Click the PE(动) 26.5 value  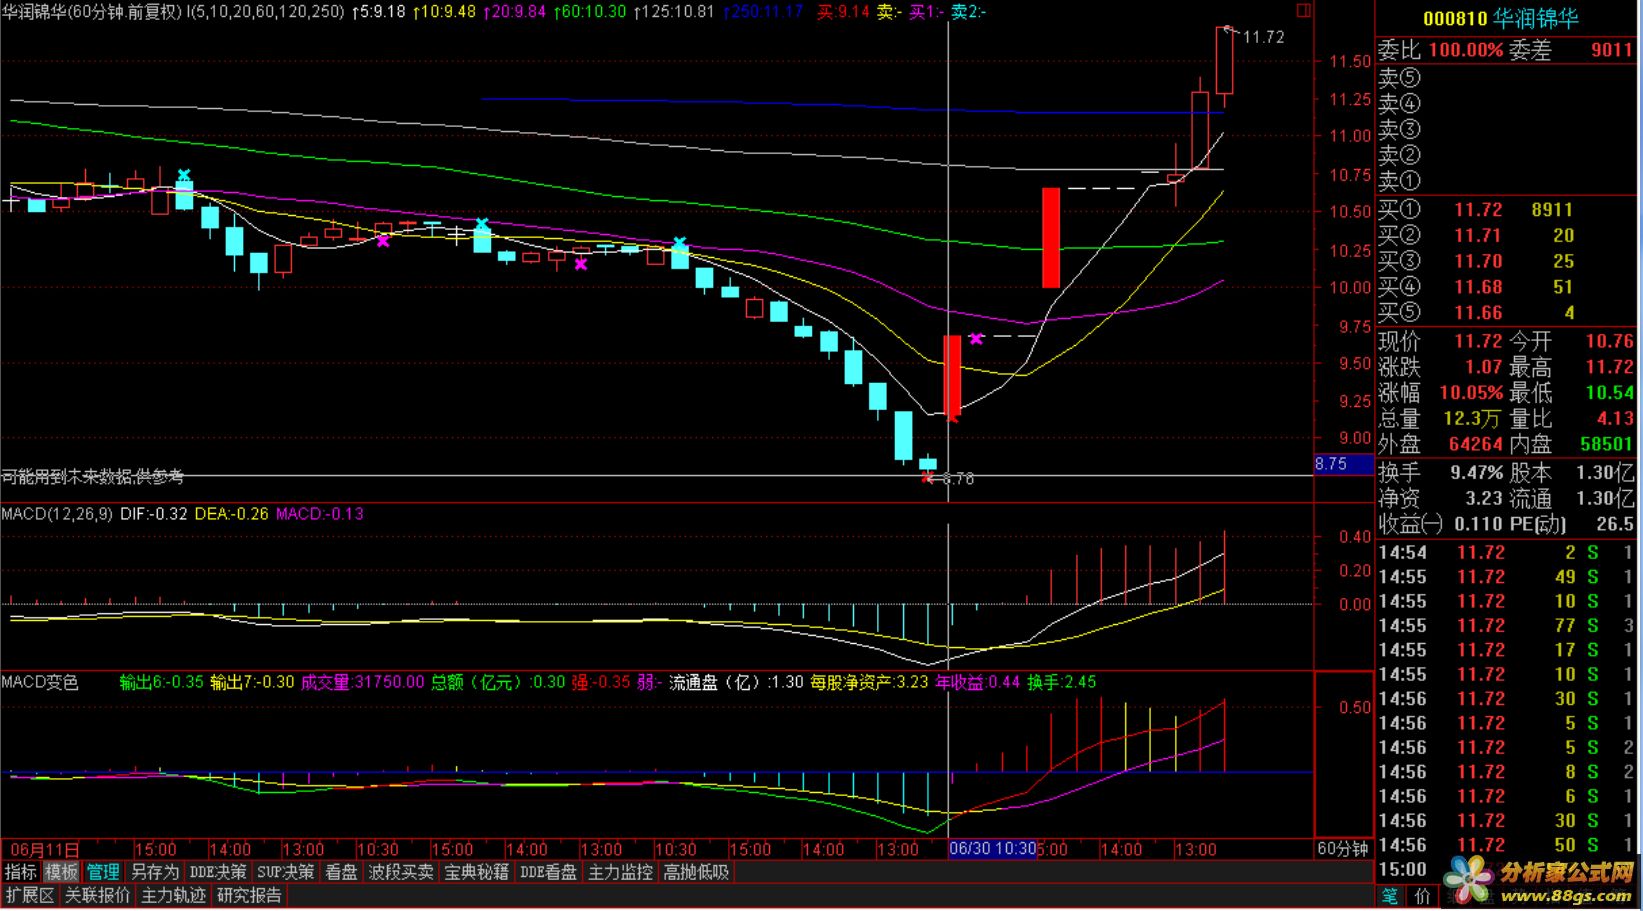click(x=1614, y=524)
